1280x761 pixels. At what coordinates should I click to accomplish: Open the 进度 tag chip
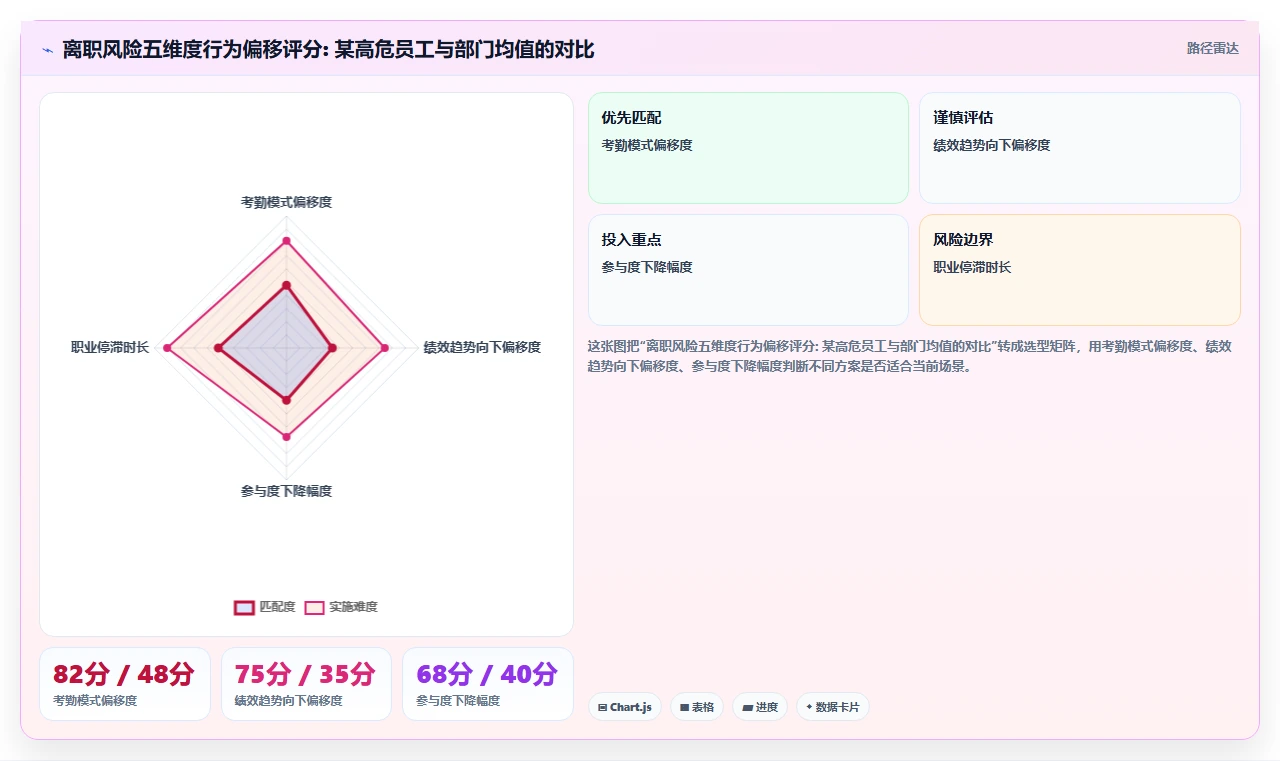[760, 707]
